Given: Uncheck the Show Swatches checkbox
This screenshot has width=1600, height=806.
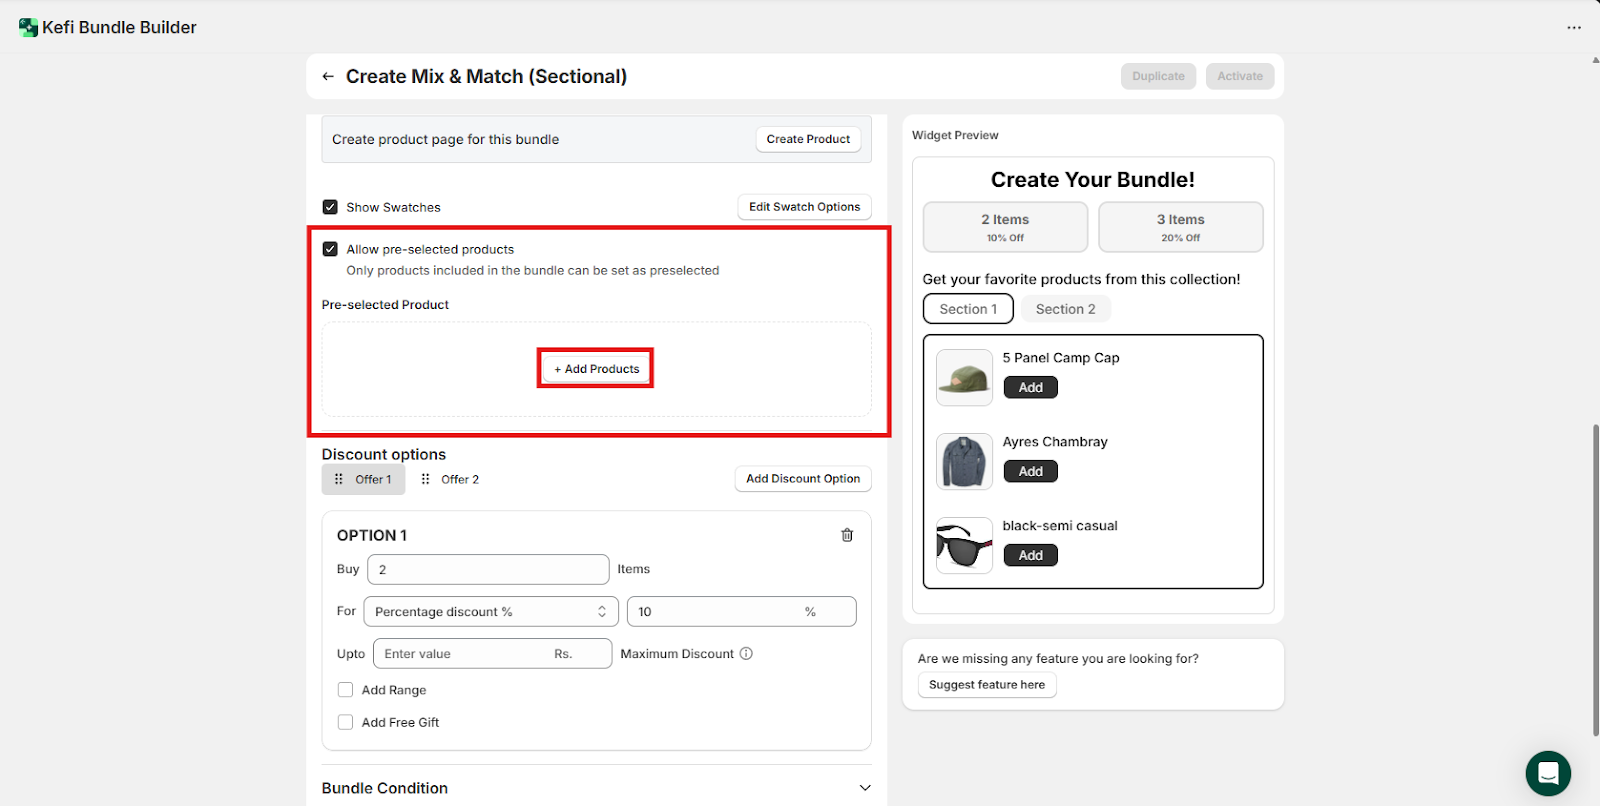Looking at the screenshot, I should (x=330, y=207).
